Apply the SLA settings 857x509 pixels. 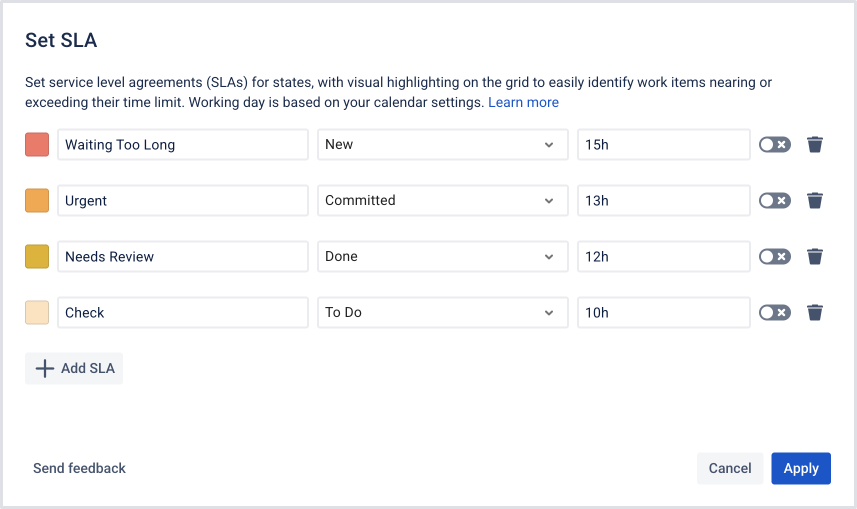801,468
